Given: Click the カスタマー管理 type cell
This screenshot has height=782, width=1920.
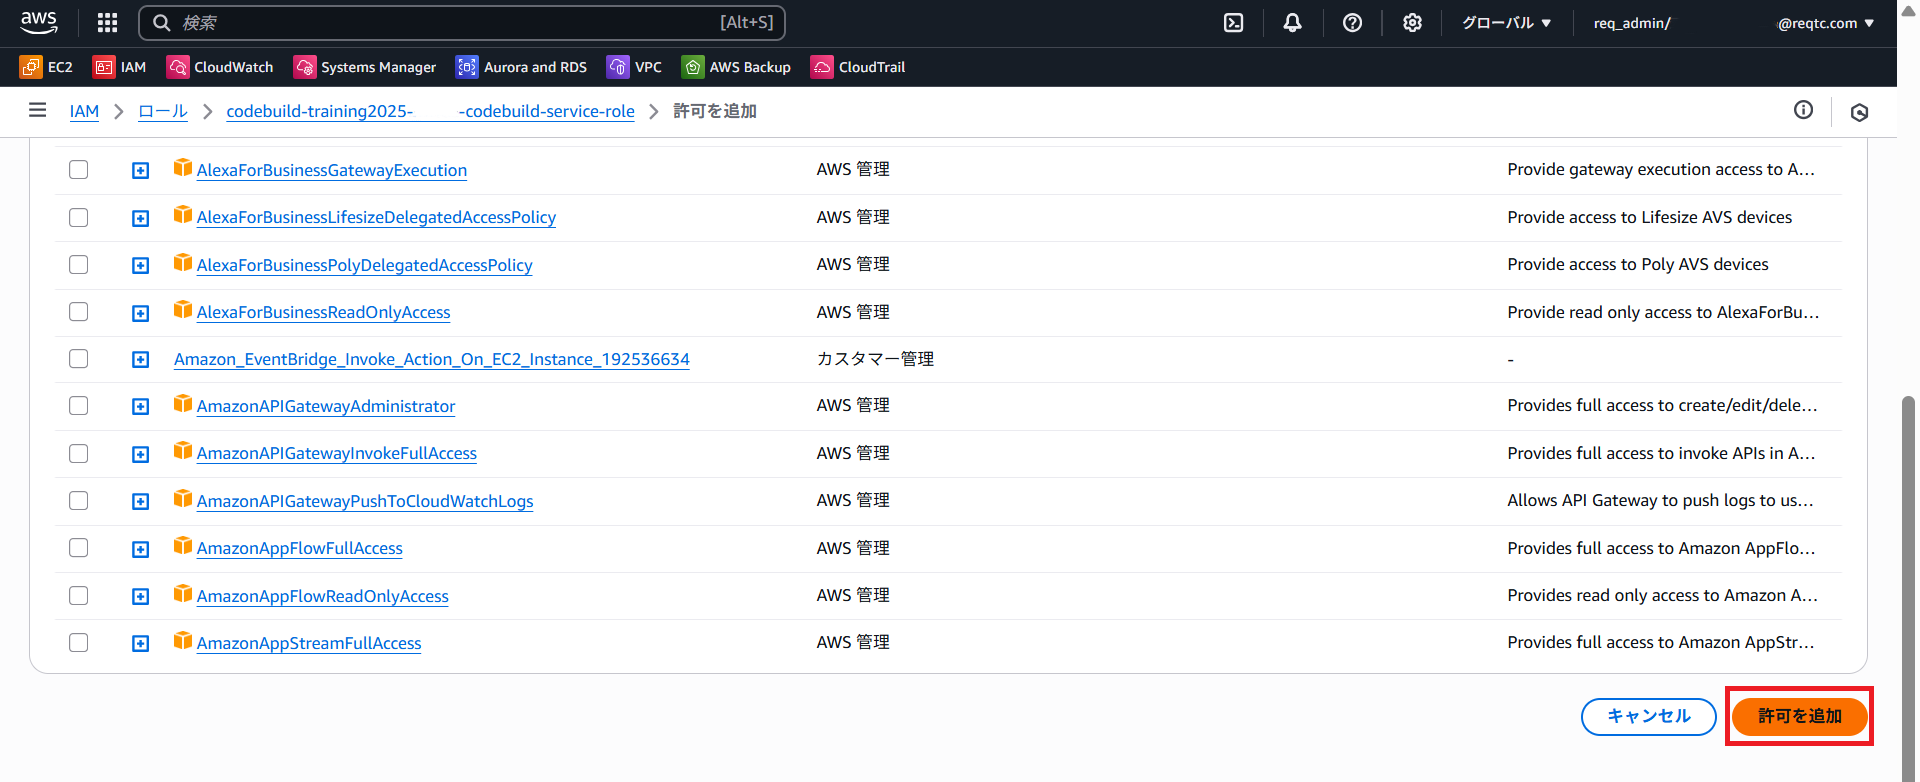Looking at the screenshot, I should pos(875,359).
